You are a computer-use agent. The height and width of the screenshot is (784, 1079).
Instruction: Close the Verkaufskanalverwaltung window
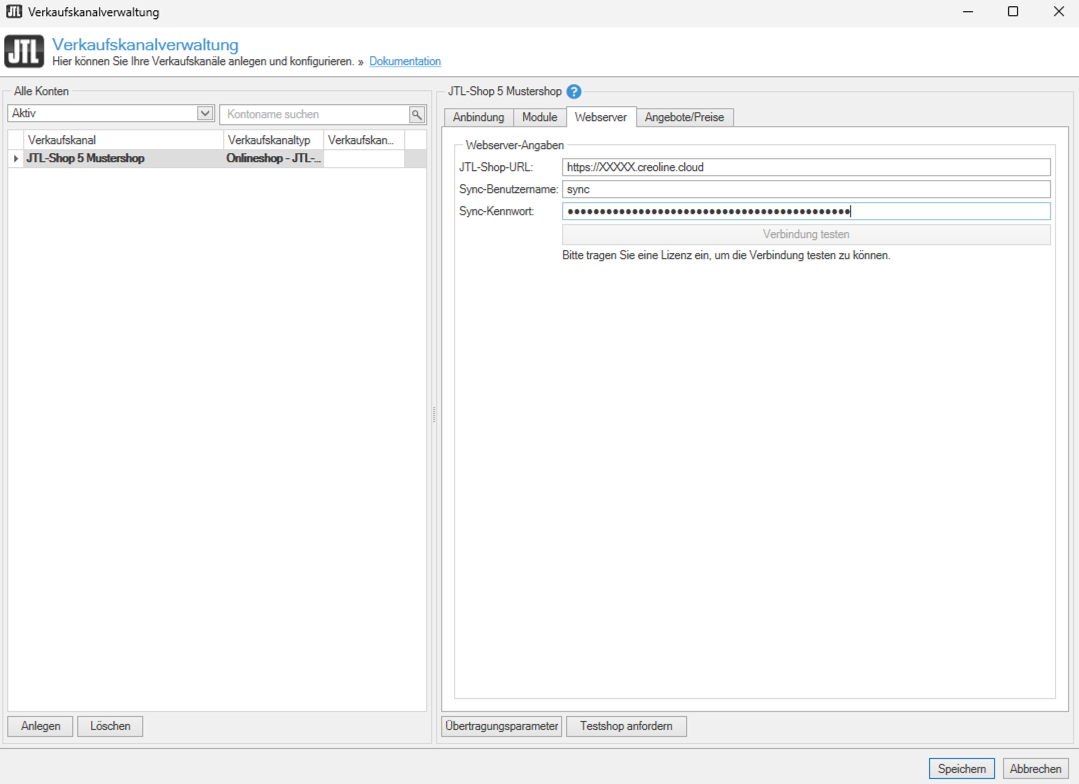point(1058,12)
